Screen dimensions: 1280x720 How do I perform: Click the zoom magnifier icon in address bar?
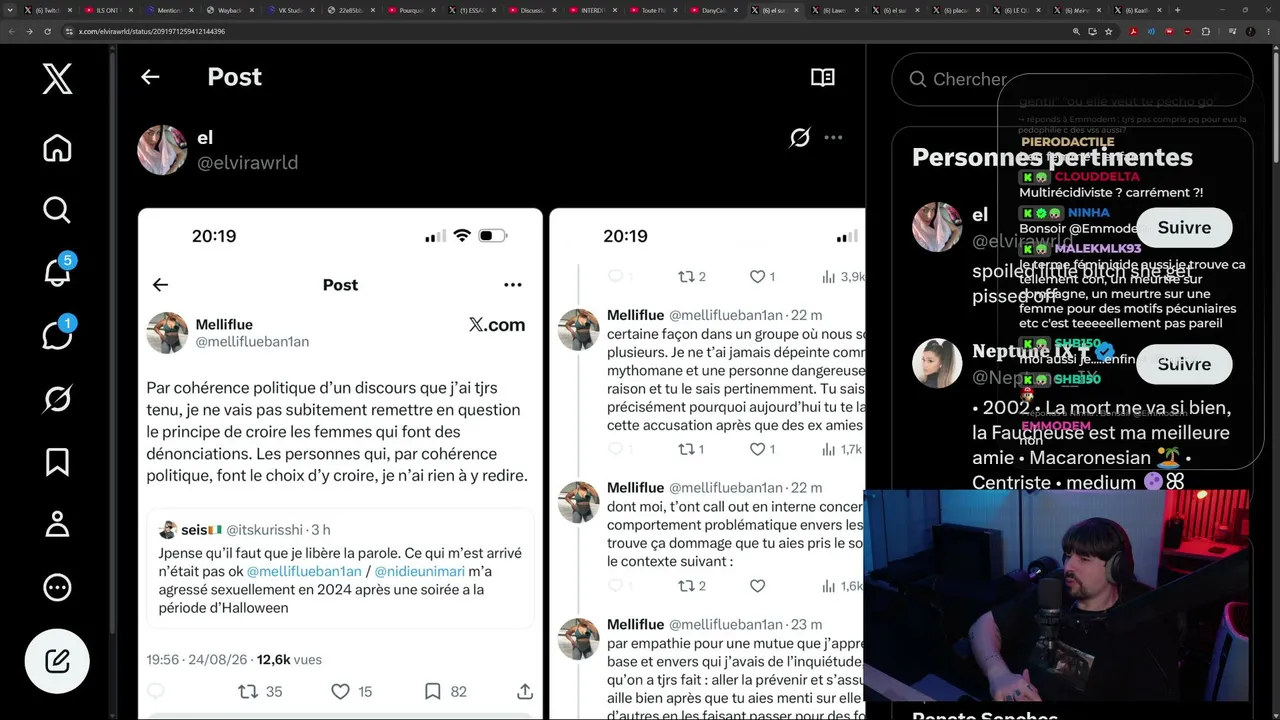(x=1076, y=31)
